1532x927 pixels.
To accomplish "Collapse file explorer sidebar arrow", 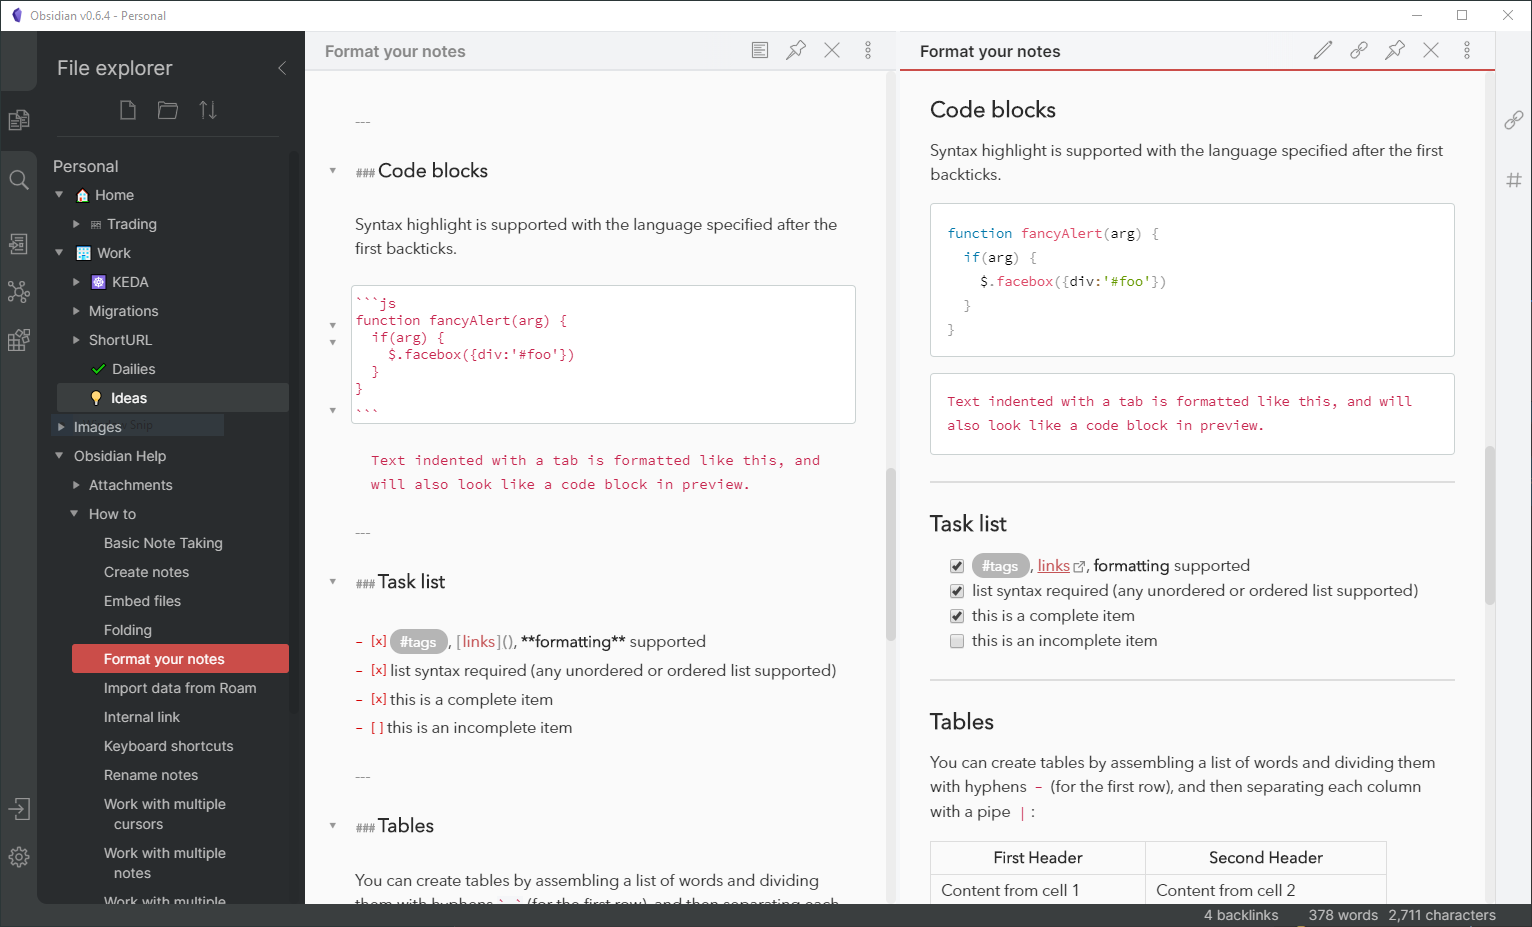I will point(282,68).
